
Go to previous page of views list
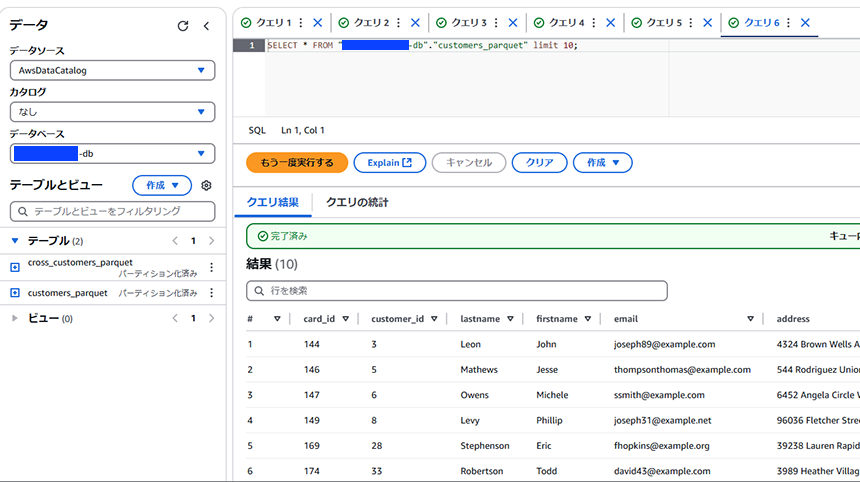pos(175,318)
